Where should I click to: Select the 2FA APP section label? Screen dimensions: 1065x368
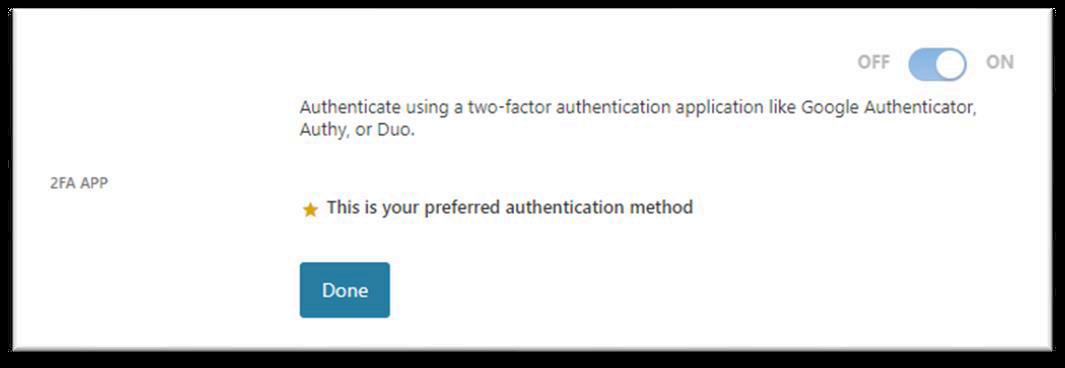[79, 183]
